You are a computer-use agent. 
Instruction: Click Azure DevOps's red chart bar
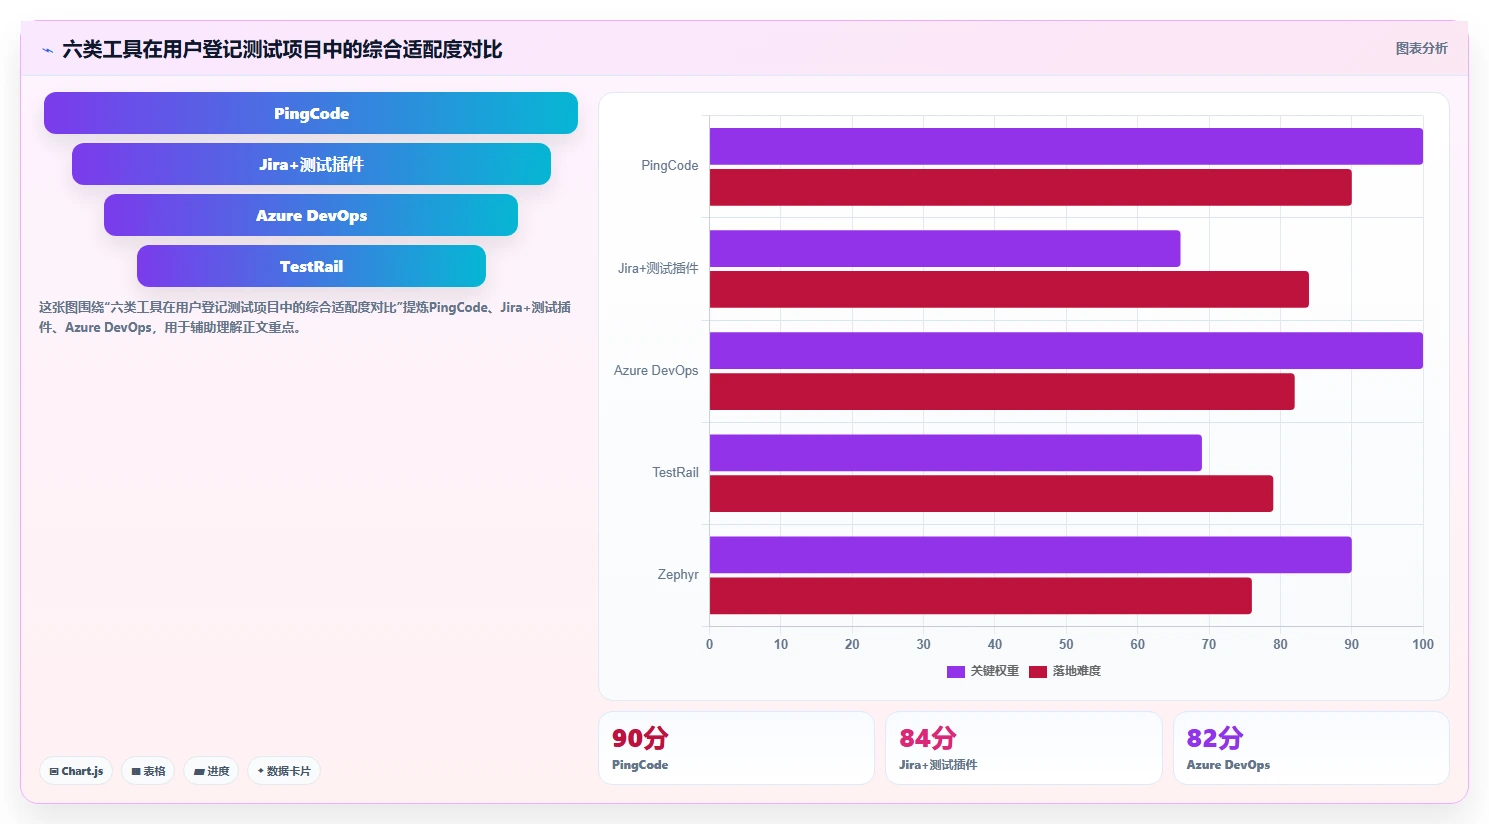(1002, 391)
